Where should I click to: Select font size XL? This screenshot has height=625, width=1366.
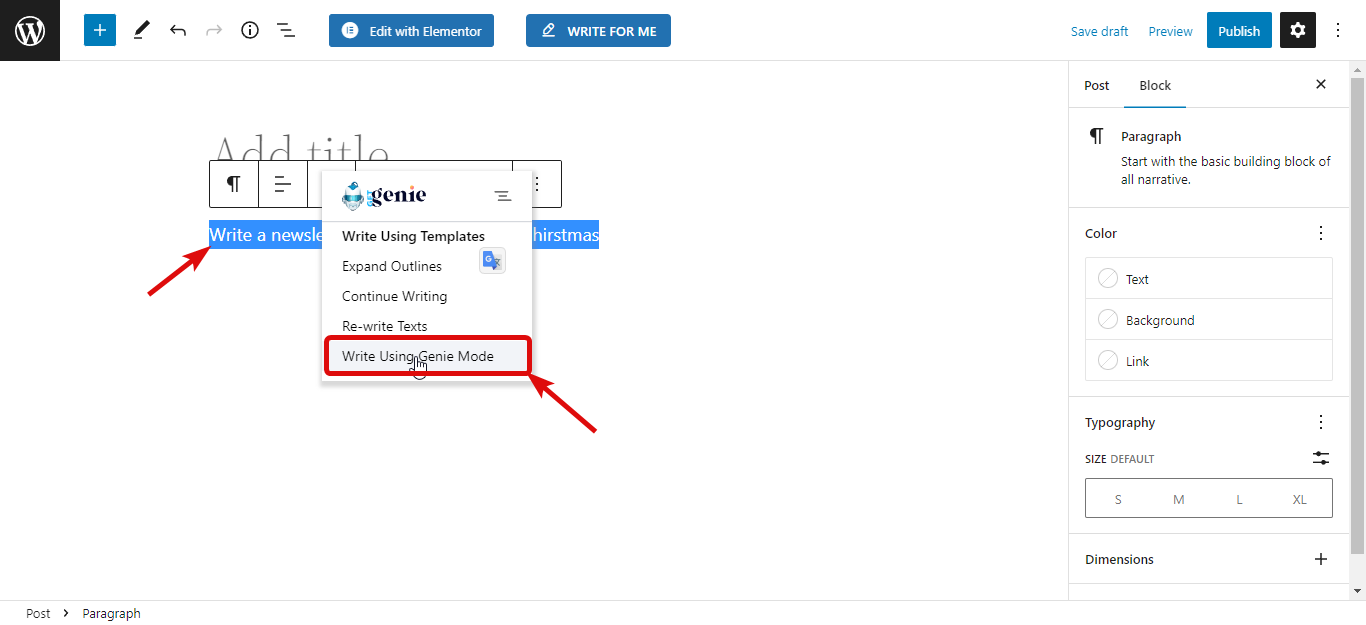1300,499
